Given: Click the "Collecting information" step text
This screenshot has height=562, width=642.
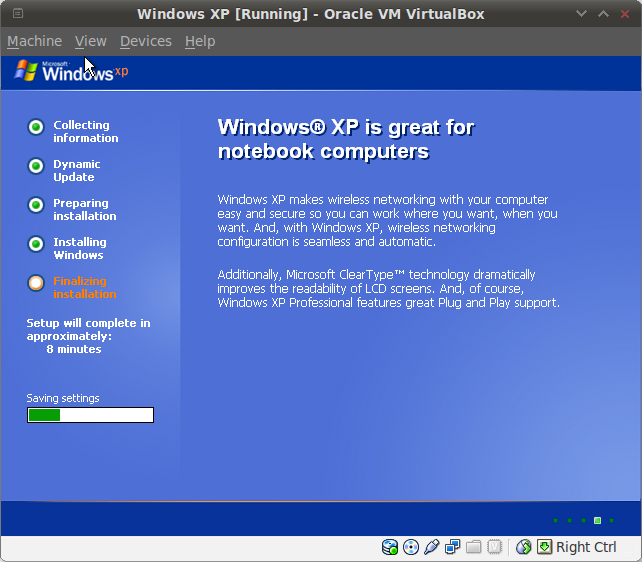Looking at the screenshot, I should pyautogui.click(x=86, y=131).
